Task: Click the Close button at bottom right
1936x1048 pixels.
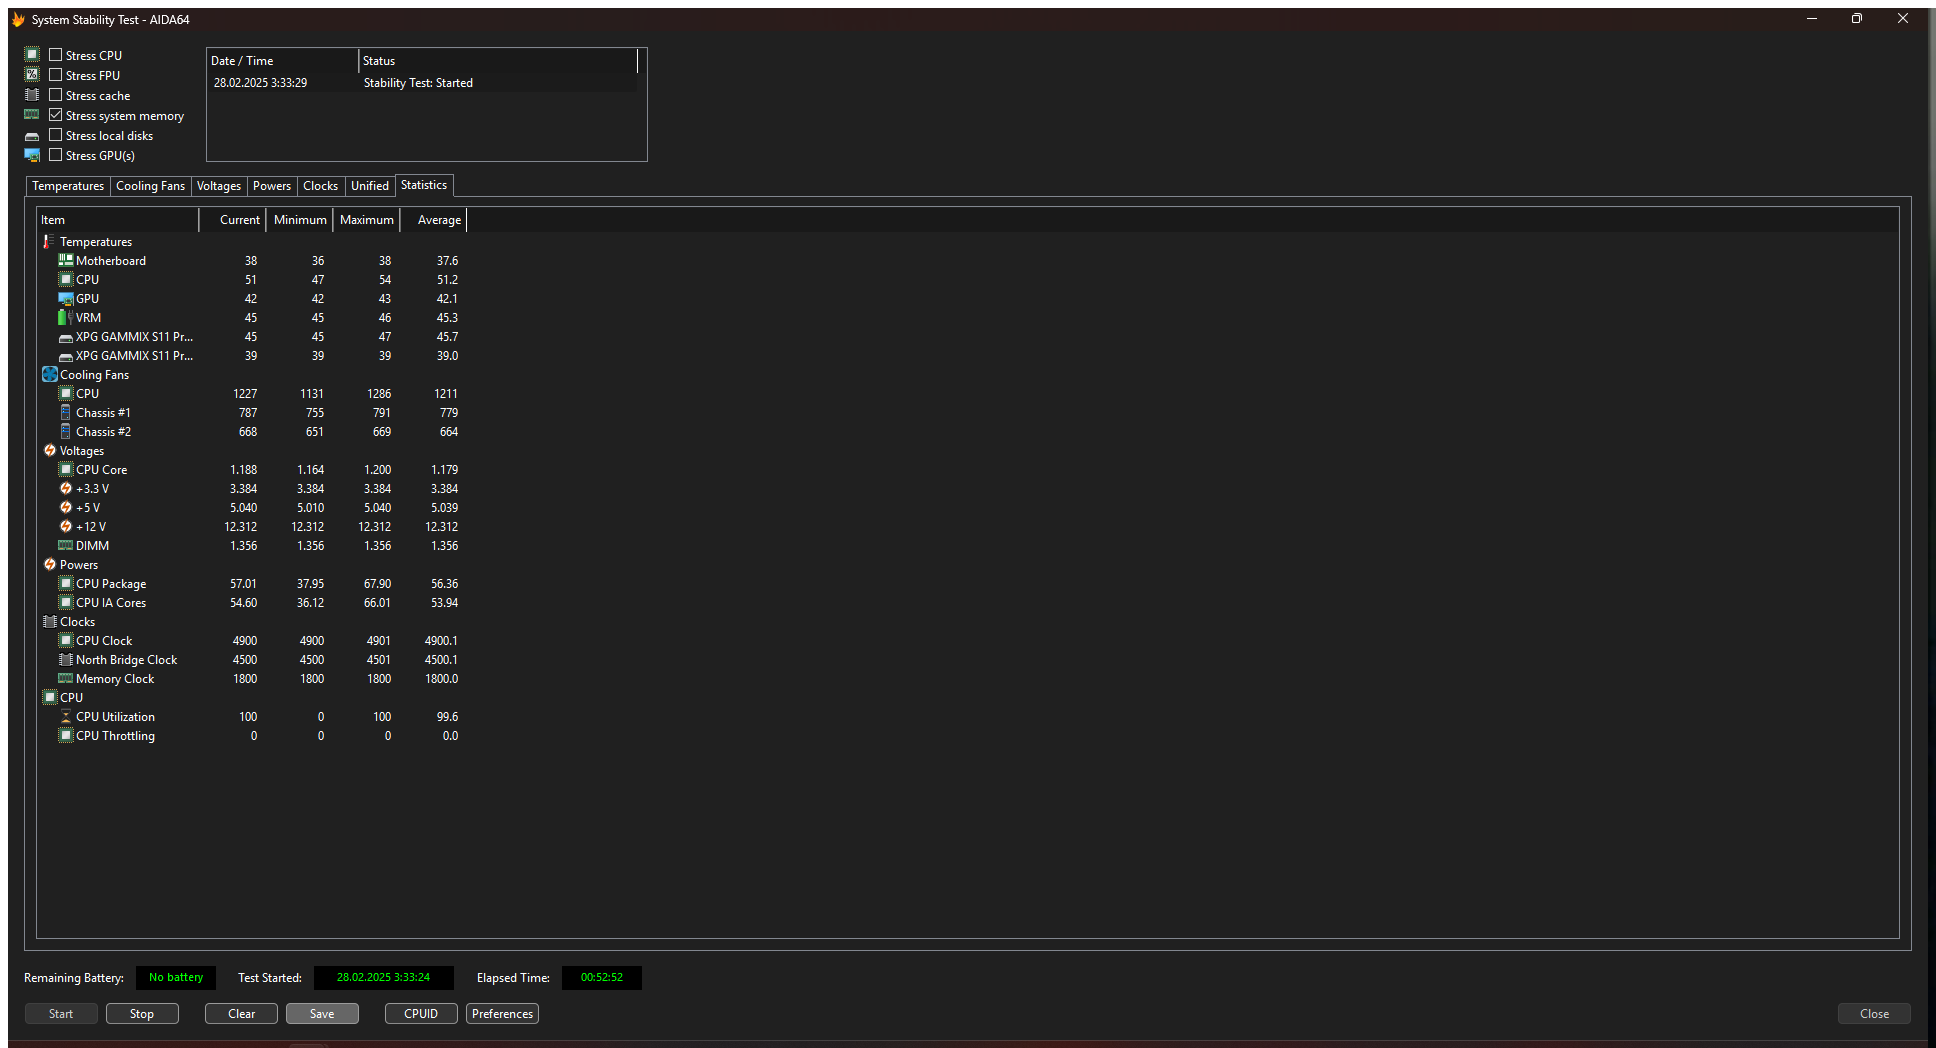Action: click(x=1874, y=1014)
